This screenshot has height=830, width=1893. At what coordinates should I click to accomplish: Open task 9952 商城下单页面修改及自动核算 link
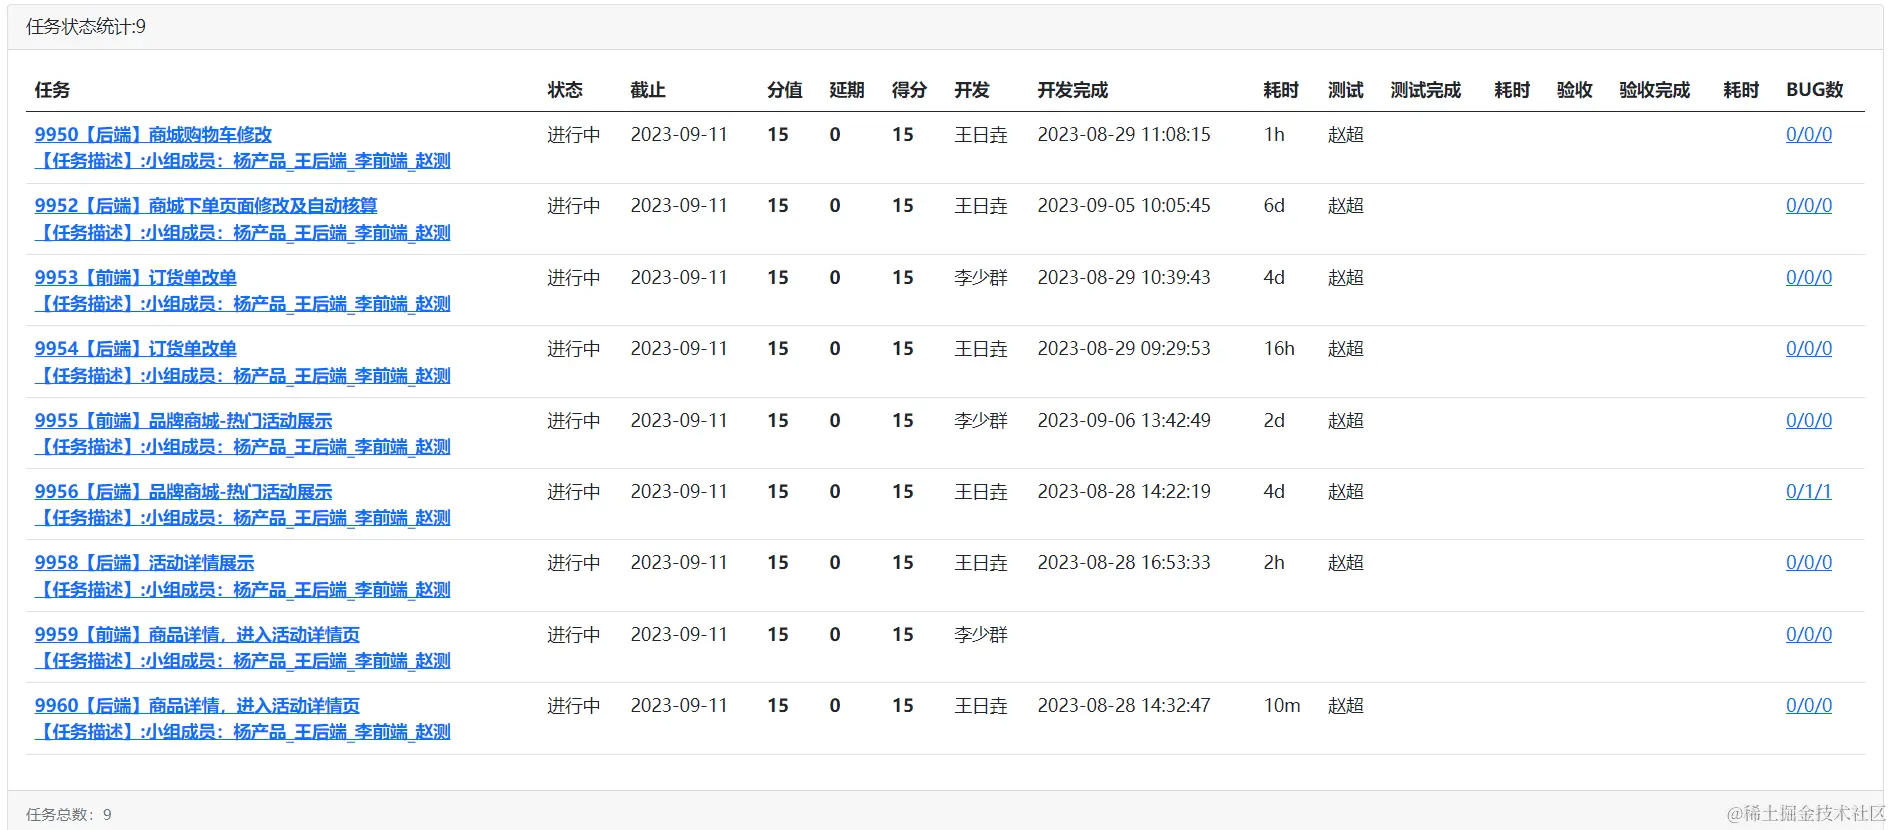click(x=206, y=206)
